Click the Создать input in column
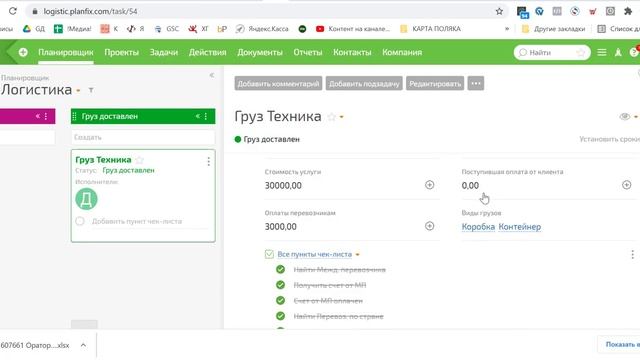The height and width of the screenshot is (360, 640). click(143, 137)
